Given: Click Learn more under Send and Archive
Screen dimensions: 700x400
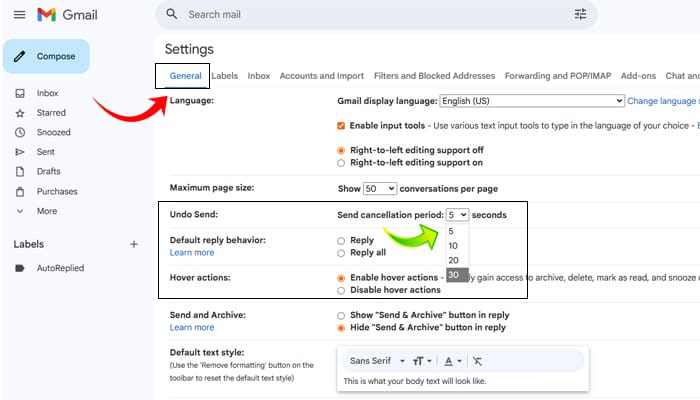Looking at the screenshot, I should tap(192, 328).
